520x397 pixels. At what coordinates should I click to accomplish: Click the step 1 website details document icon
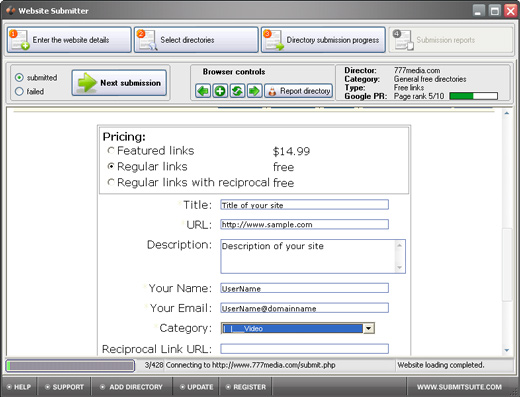pyautogui.click(x=19, y=40)
